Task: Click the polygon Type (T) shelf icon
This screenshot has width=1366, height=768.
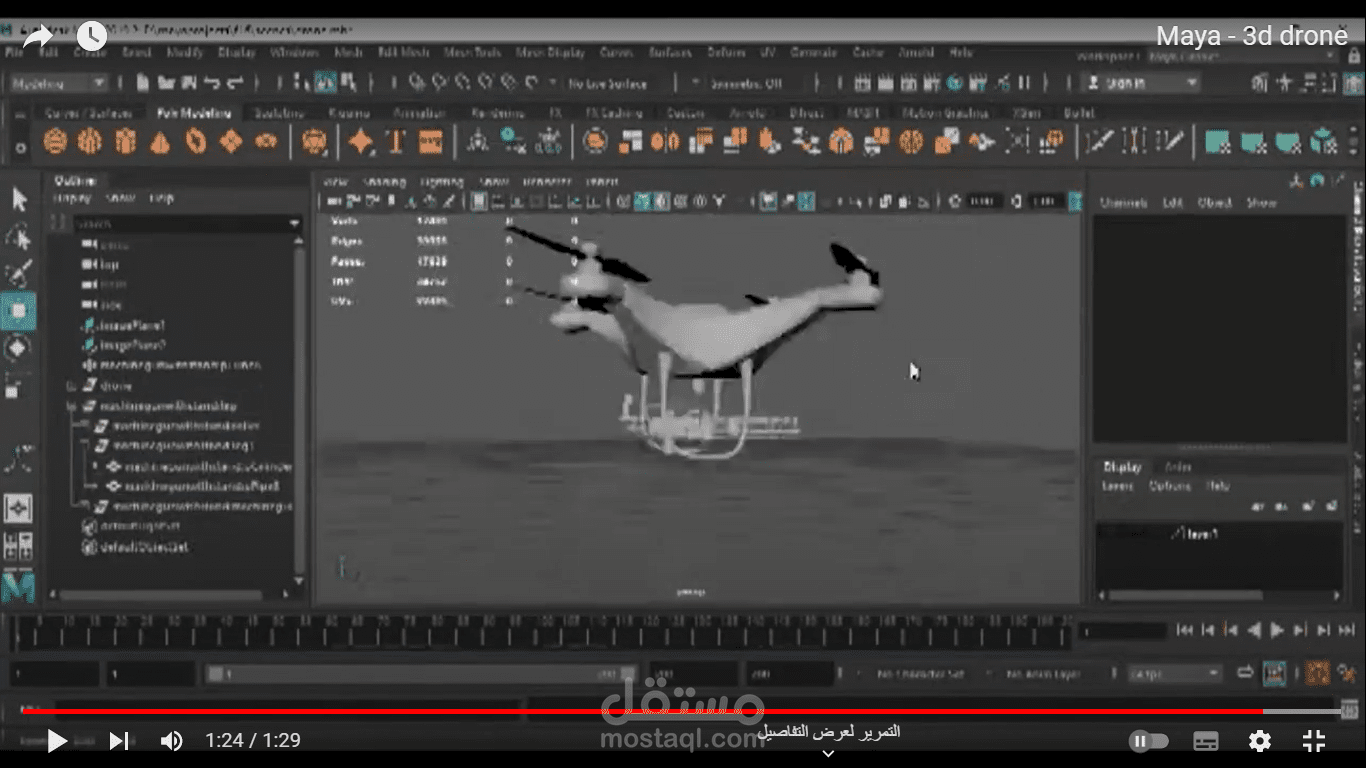Action: (x=396, y=143)
